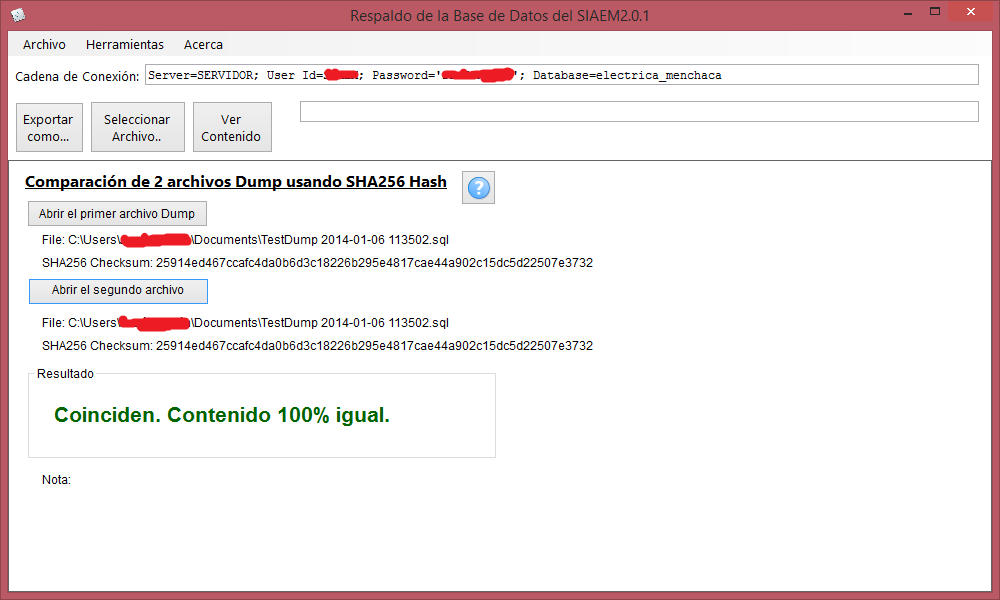Focus the Cadena de Conexión text field
This screenshot has width=1000, height=600.
pos(560,75)
